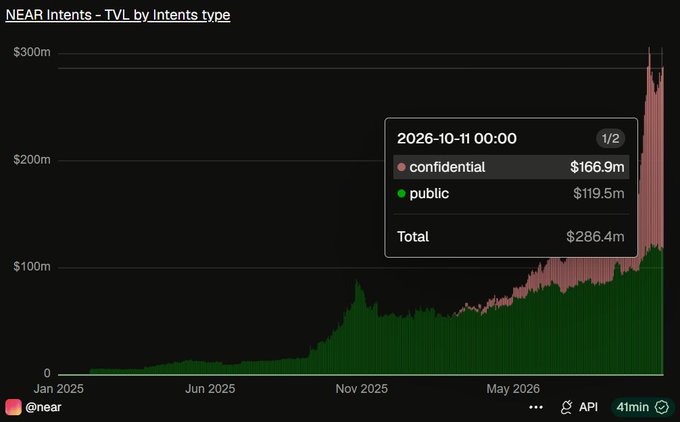Click the Jan 2025 x-axis label
Screen dimensions: 680x422
coord(59,389)
